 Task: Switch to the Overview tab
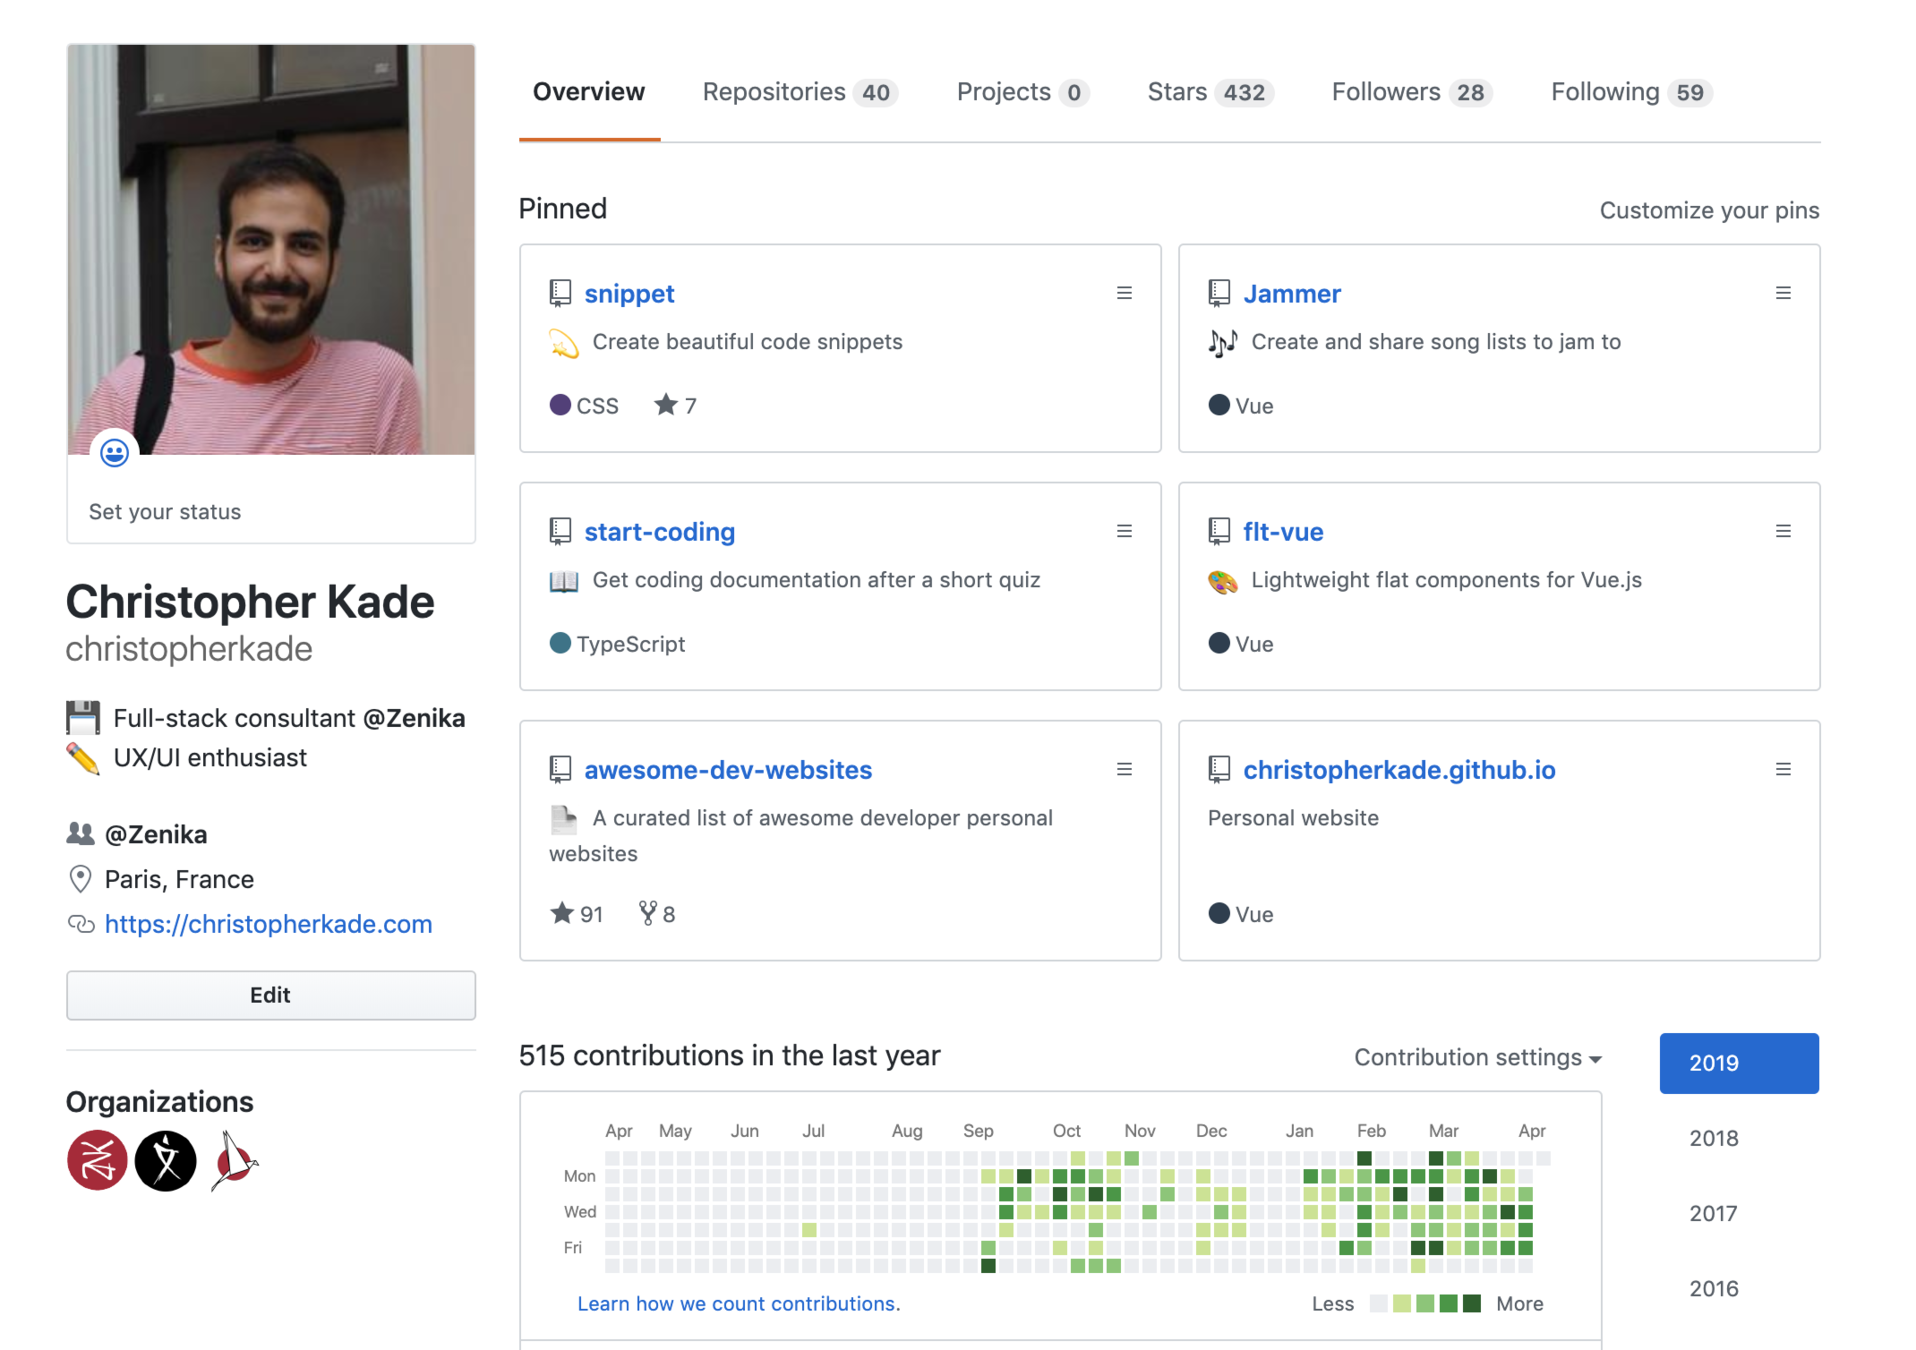pyautogui.click(x=589, y=92)
